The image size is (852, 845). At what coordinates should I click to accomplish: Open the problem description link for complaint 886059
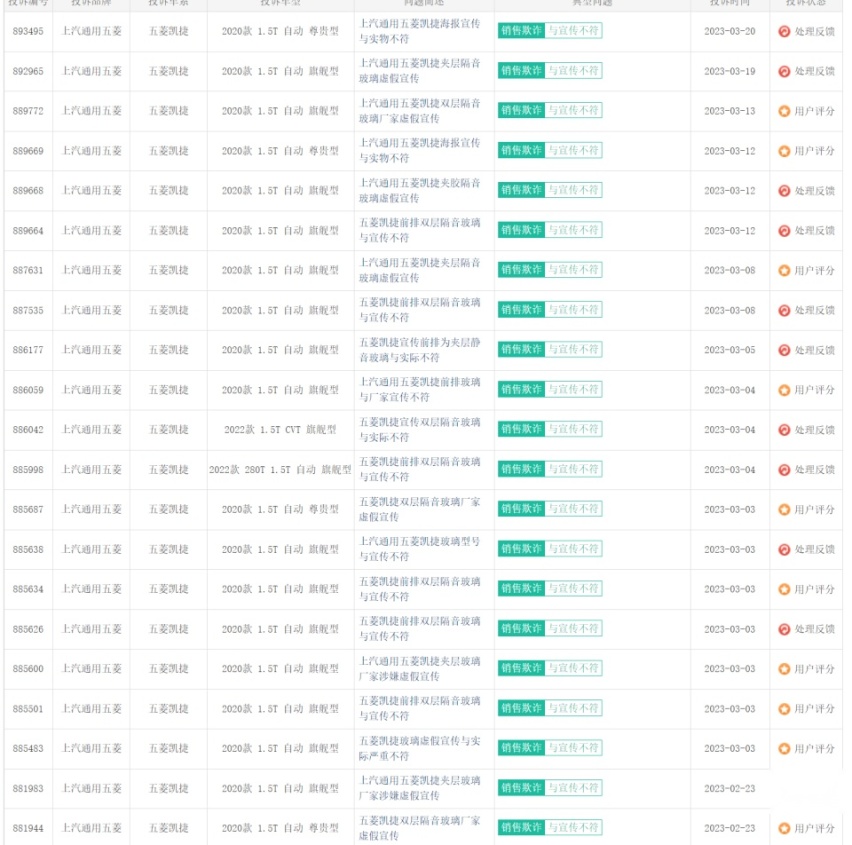click(419, 390)
